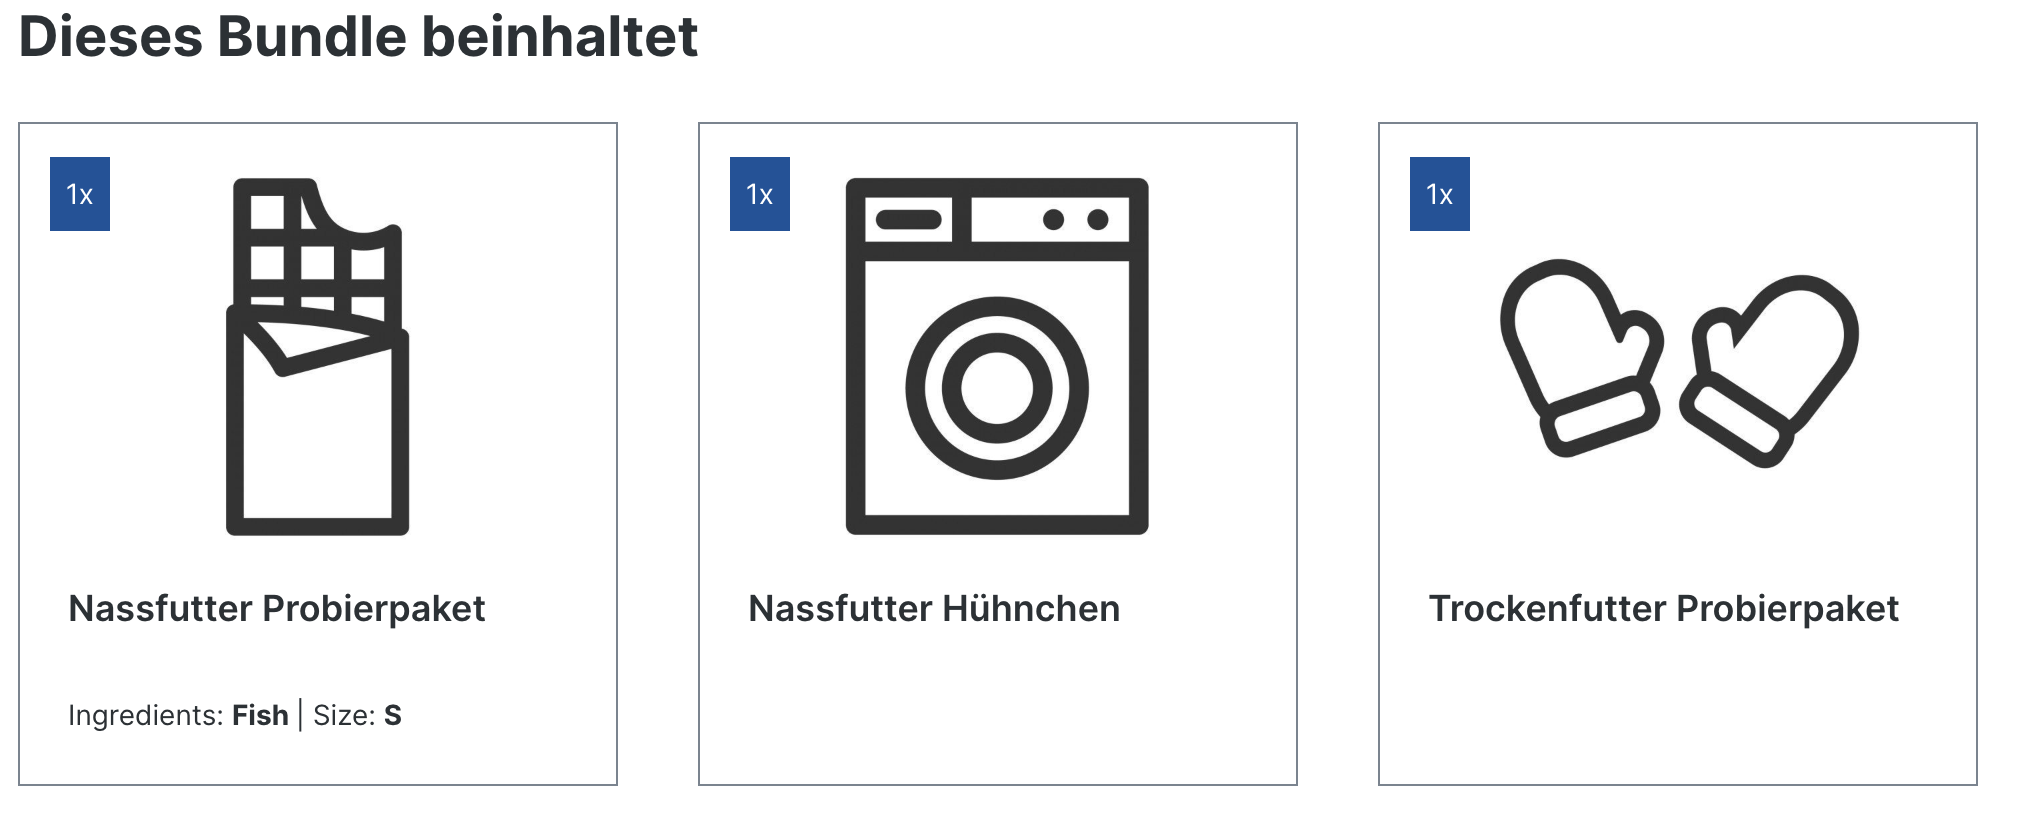The width and height of the screenshot is (2018, 818).
Task: Click the mittens product image
Action: [x=1678, y=362]
